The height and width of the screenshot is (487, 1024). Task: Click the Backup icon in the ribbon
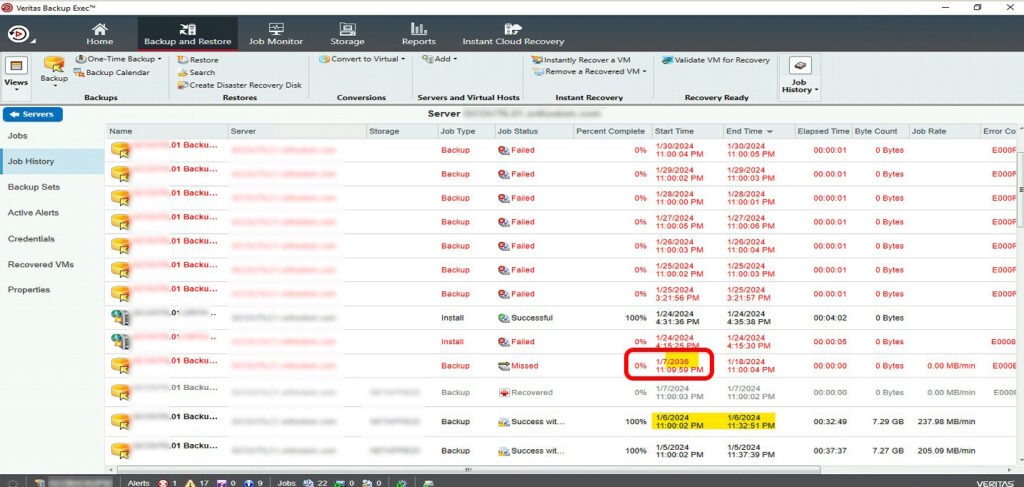pyautogui.click(x=54, y=70)
